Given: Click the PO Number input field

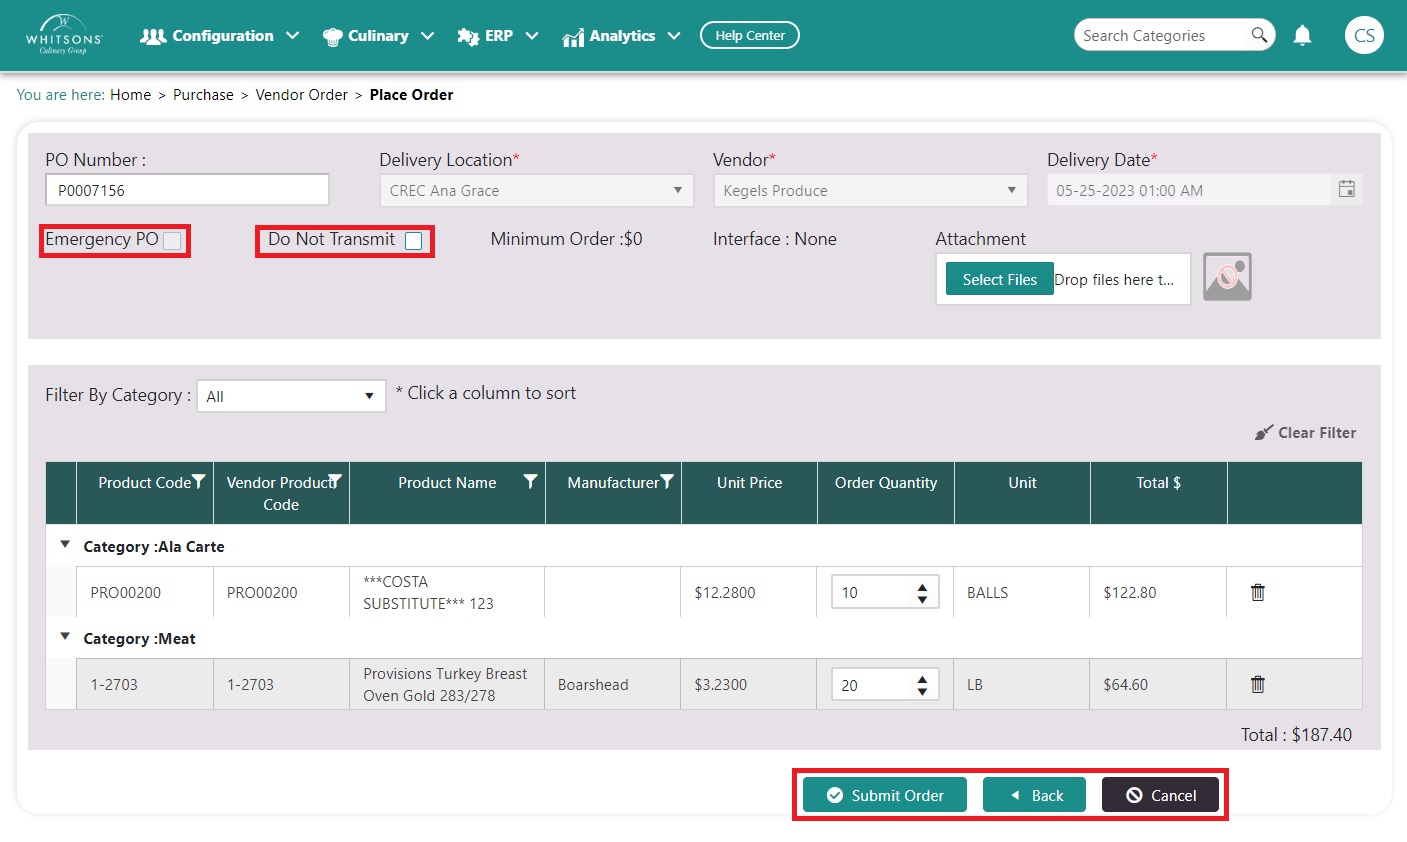Looking at the screenshot, I should pyautogui.click(x=187, y=190).
